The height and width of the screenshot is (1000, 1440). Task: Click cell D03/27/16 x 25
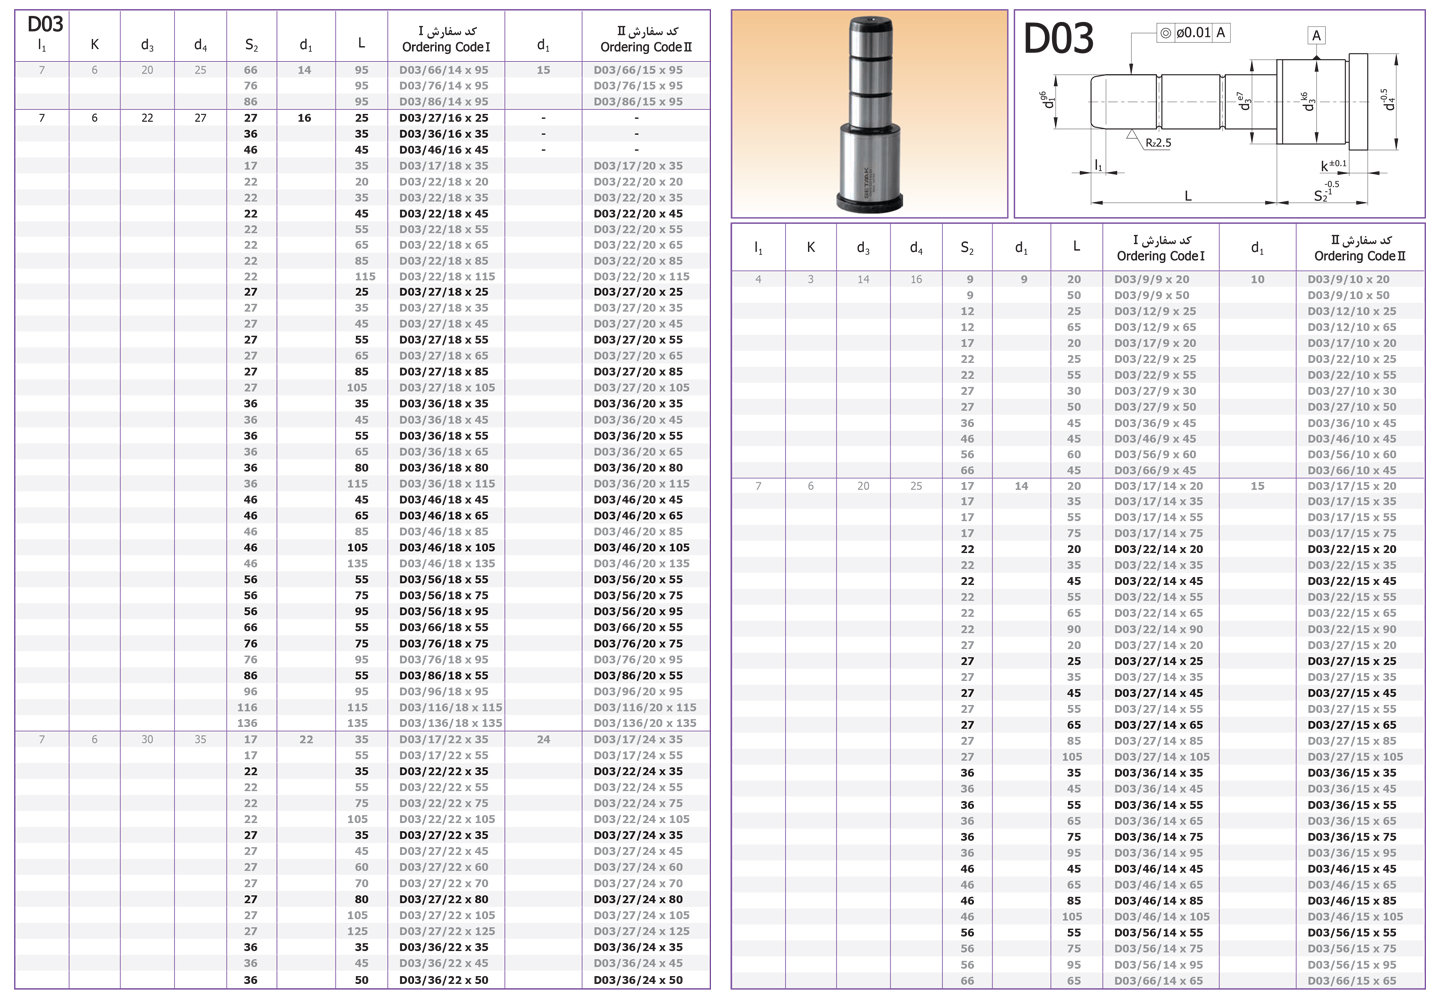pos(444,118)
